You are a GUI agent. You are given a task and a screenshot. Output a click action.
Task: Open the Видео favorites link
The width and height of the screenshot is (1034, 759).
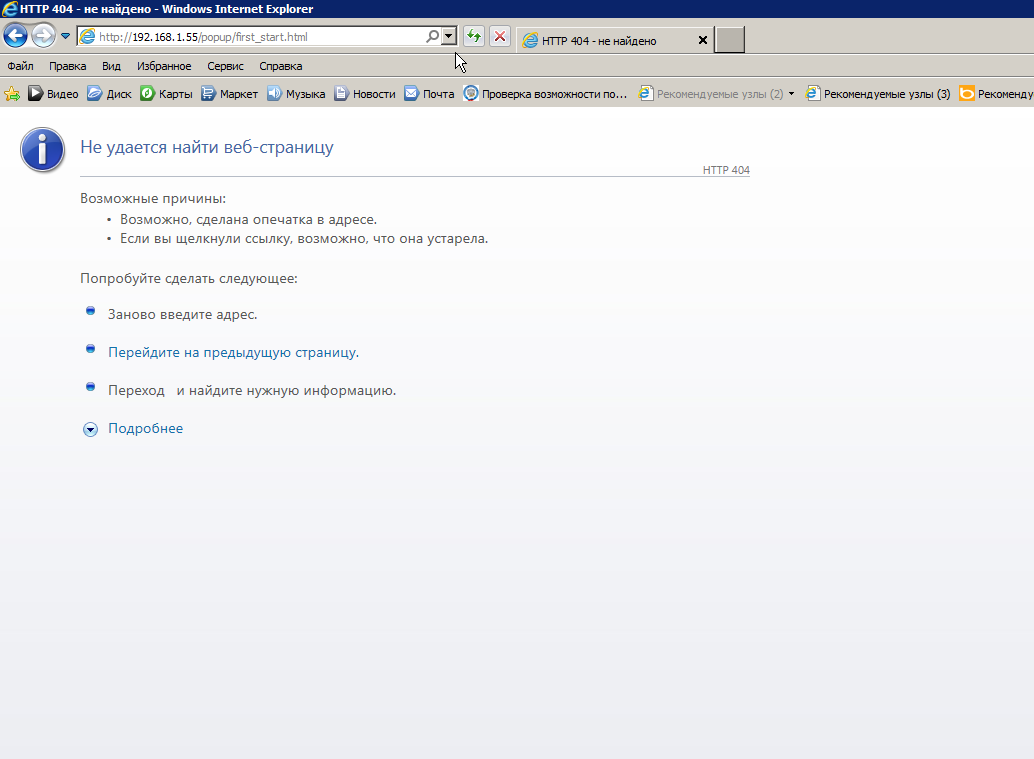pos(53,94)
